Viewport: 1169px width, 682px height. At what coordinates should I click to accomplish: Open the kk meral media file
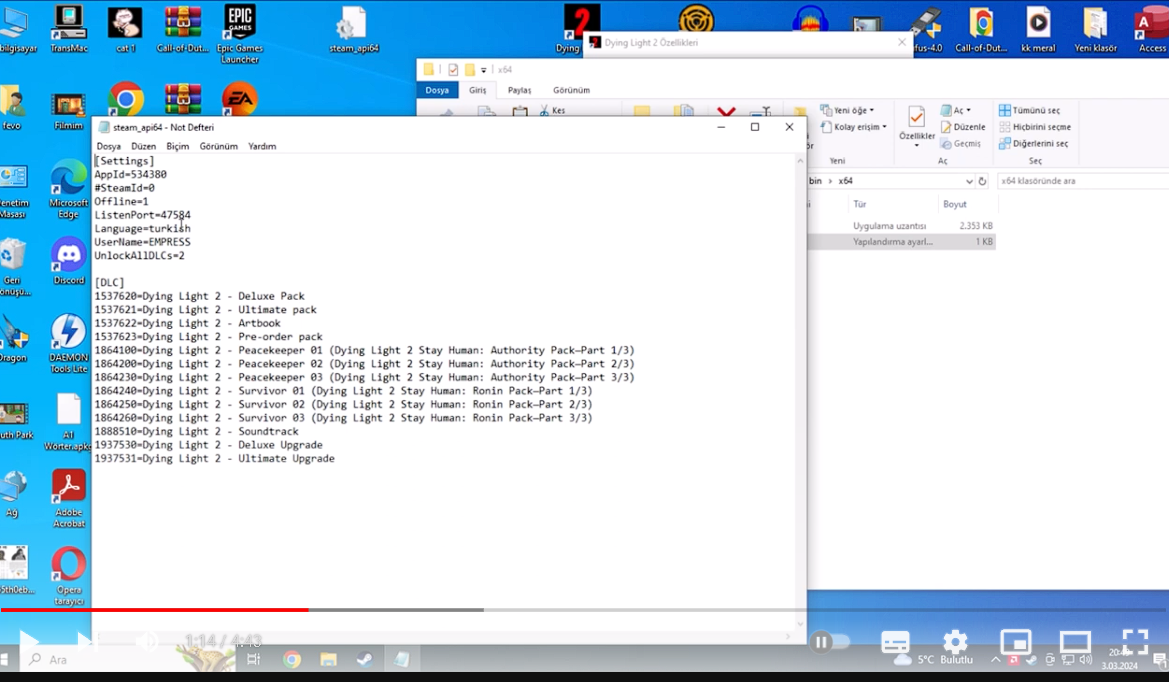coord(1038,30)
